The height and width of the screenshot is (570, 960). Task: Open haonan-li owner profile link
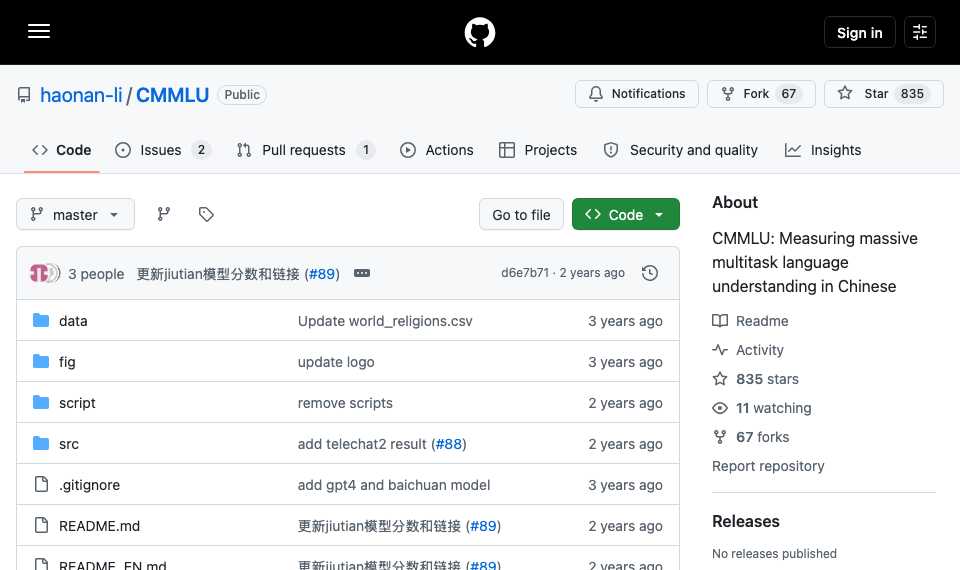[81, 95]
